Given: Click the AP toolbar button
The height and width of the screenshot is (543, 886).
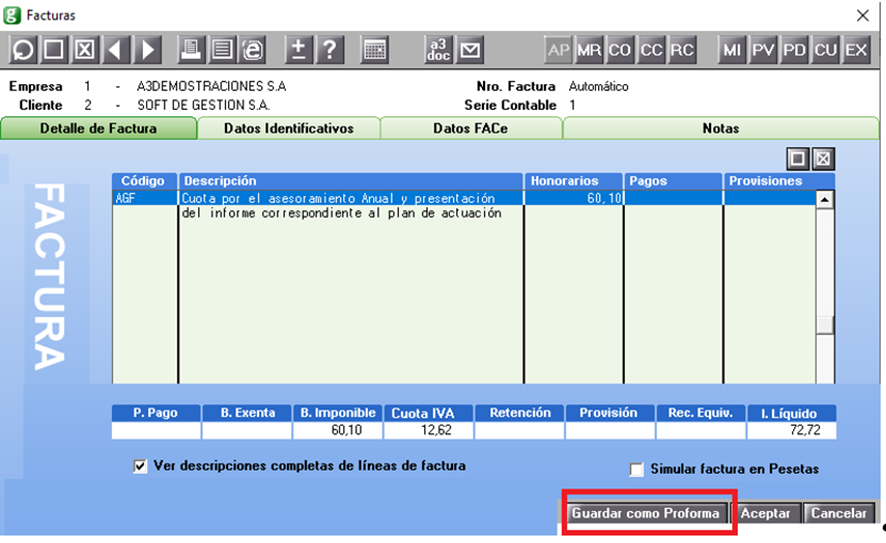Looking at the screenshot, I should [558, 50].
